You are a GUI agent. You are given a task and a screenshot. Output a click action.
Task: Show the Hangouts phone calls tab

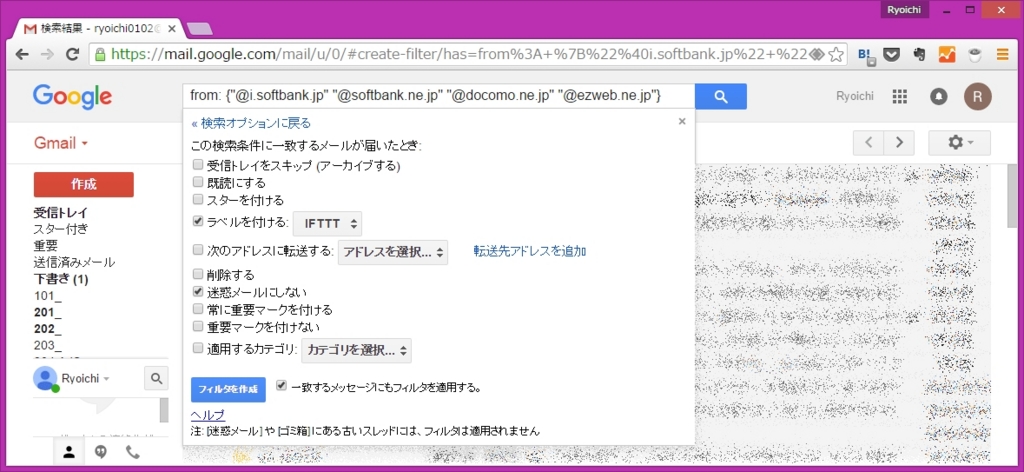pyautogui.click(x=133, y=452)
